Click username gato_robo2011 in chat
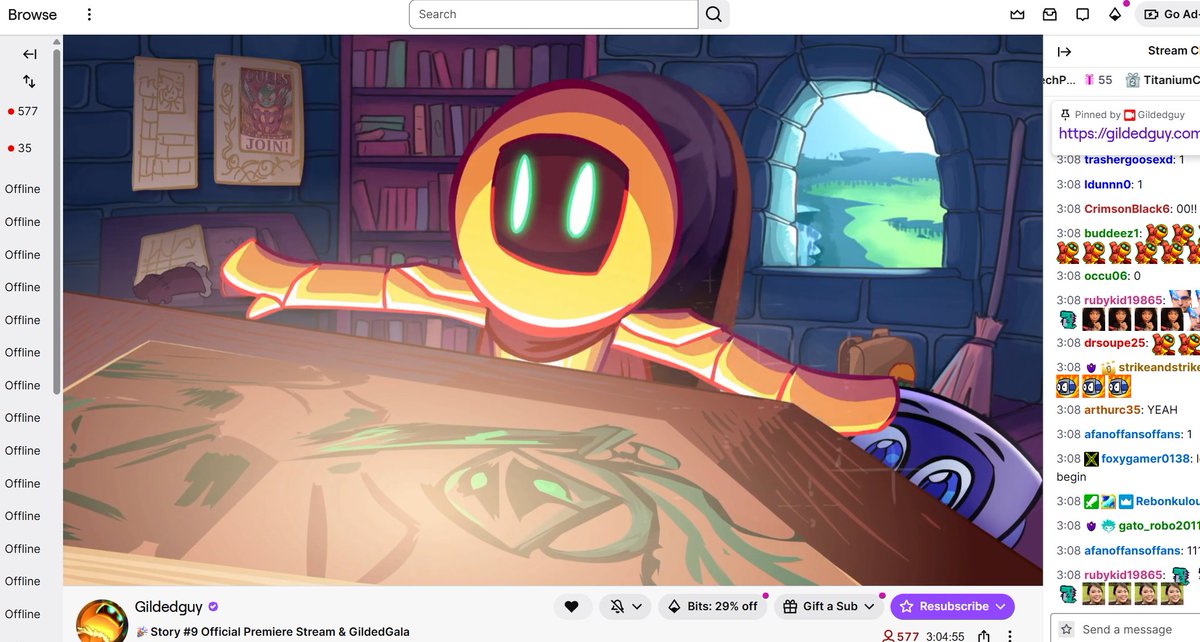The height and width of the screenshot is (642, 1200). 1160,526
